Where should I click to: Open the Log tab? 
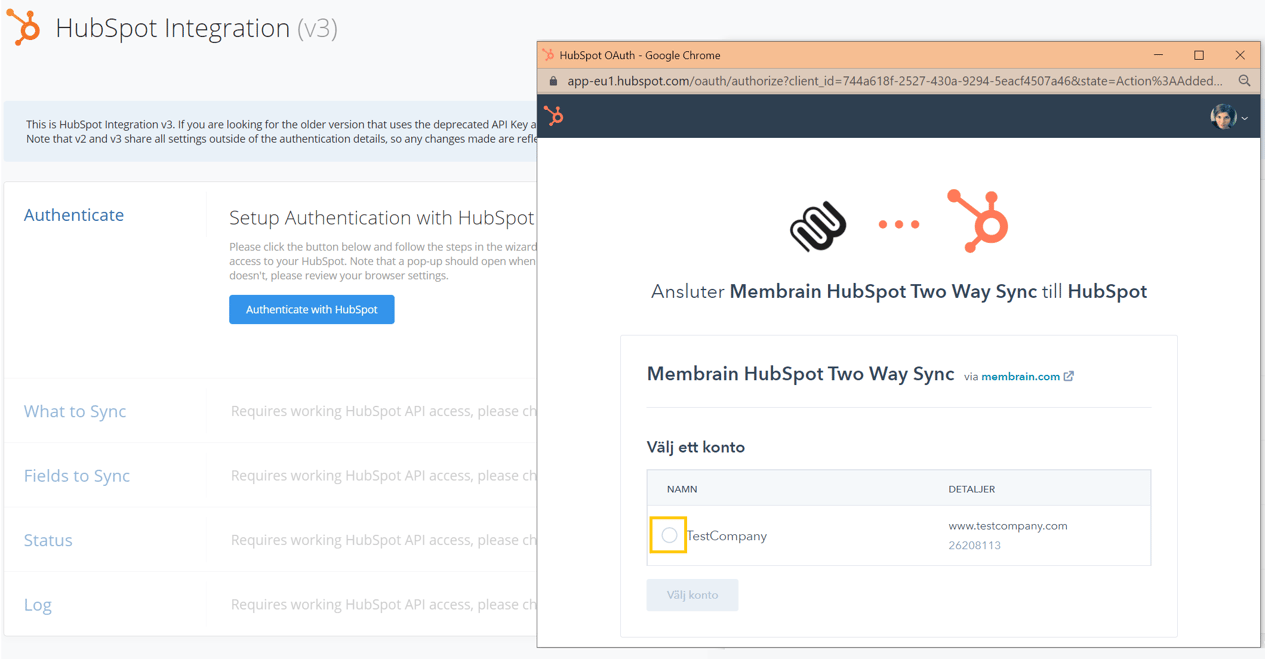38,605
